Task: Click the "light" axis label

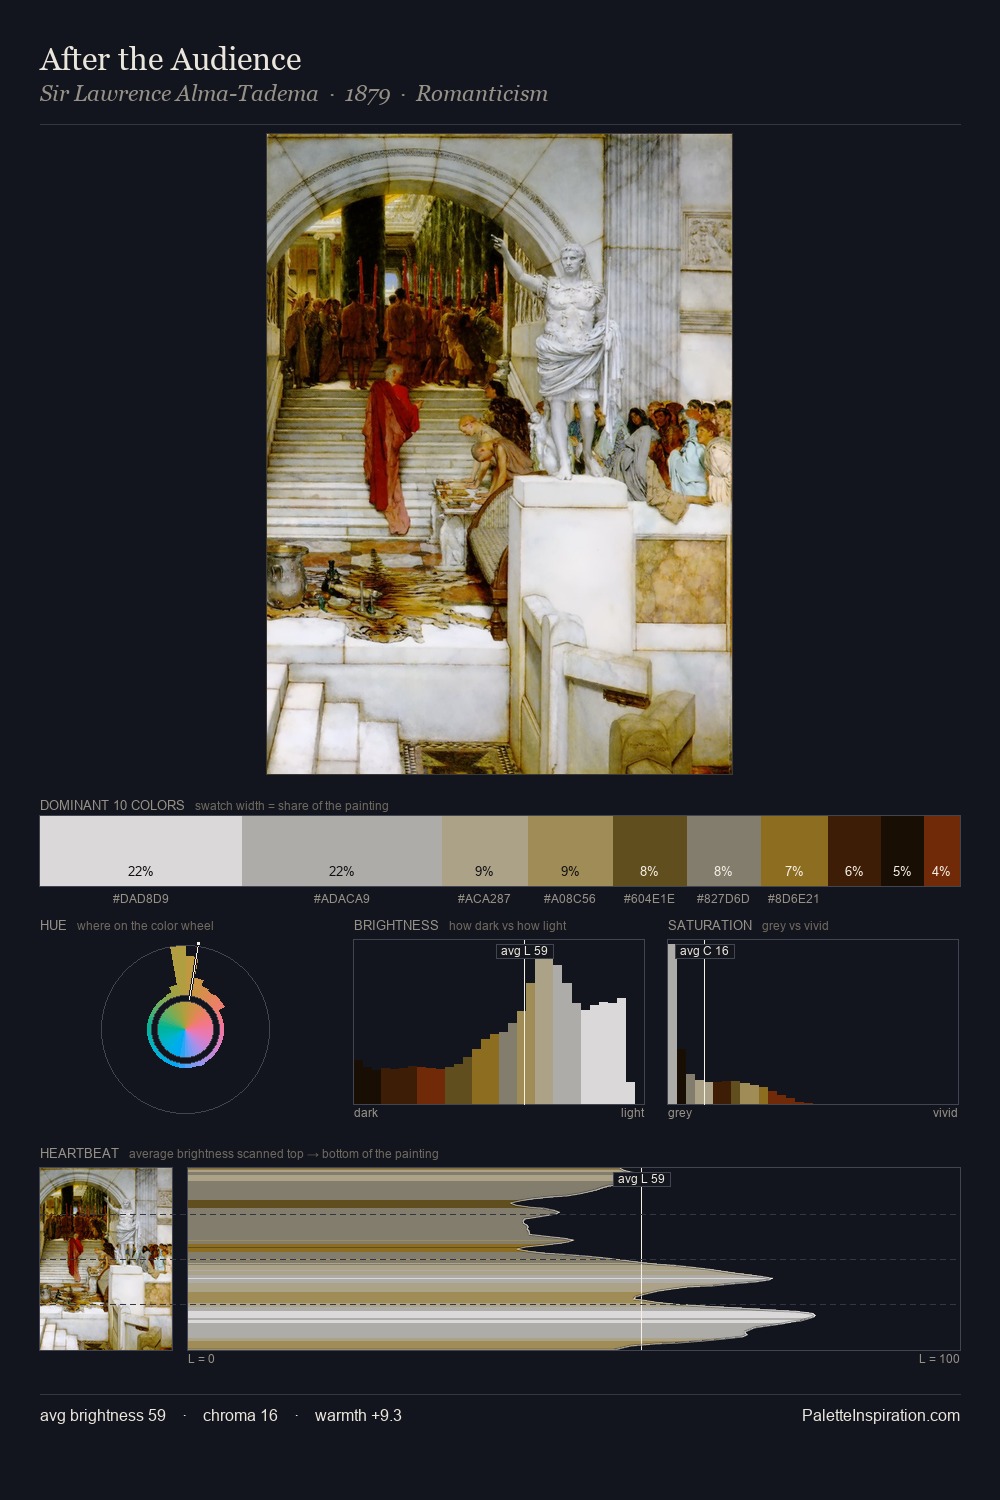Action: coord(633,1113)
